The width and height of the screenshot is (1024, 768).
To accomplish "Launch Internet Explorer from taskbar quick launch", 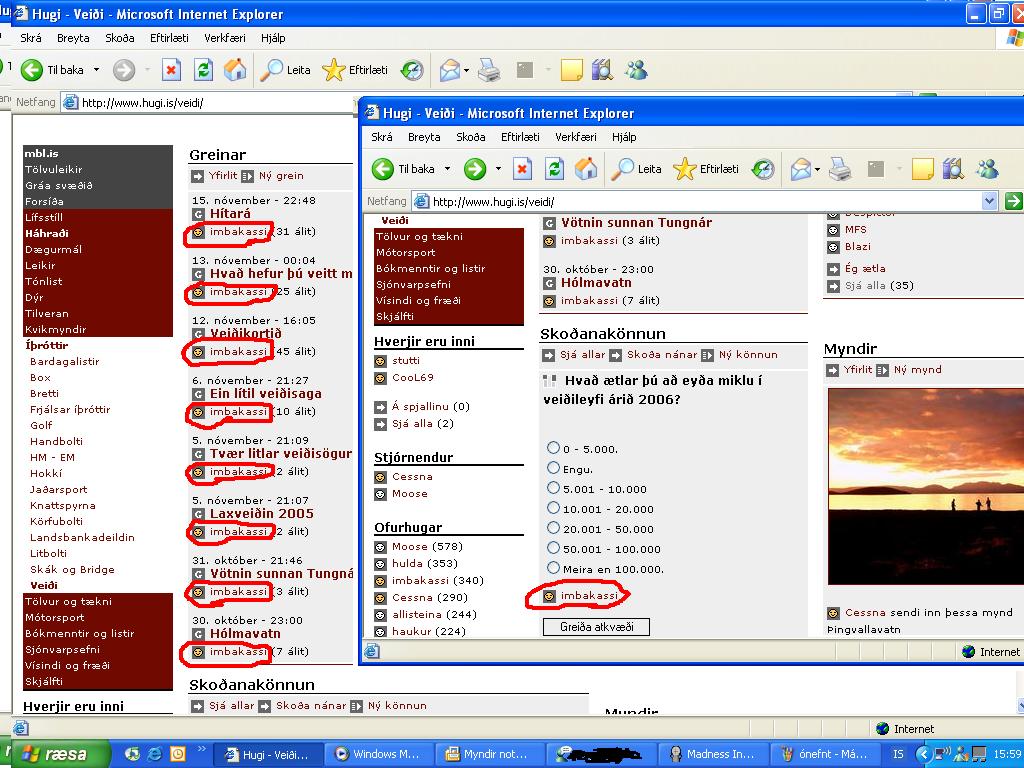I will click(155, 754).
